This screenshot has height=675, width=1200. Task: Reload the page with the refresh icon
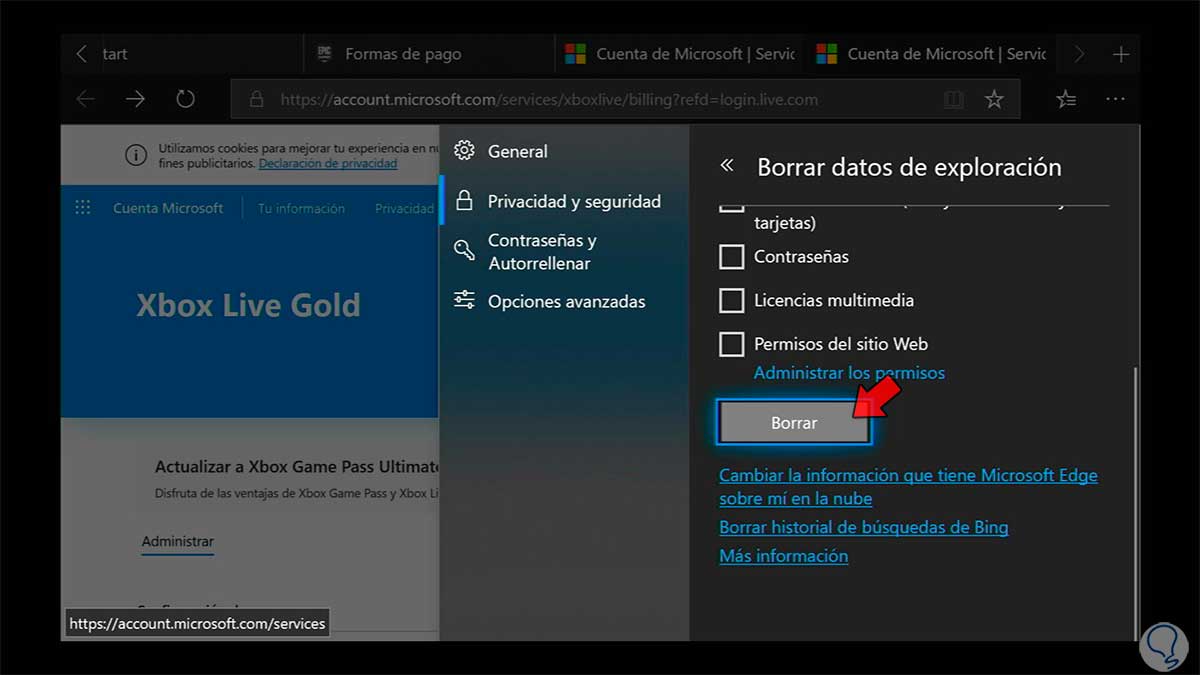185,99
